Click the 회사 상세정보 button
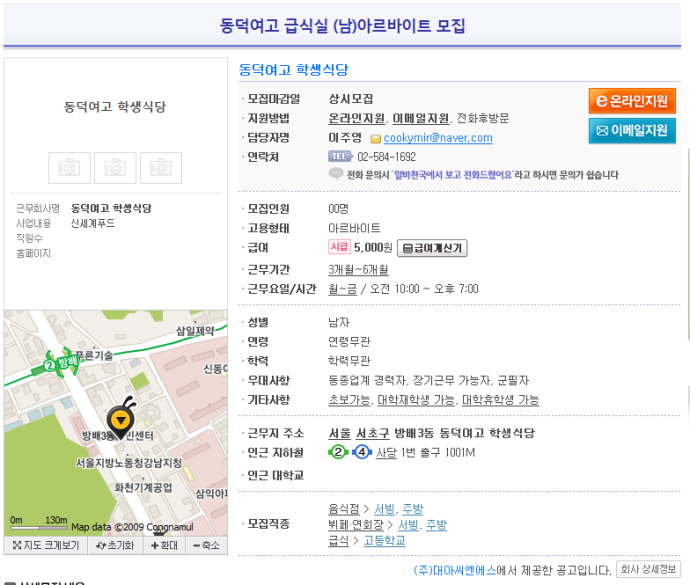The width and height of the screenshot is (690, 585). 648,569
